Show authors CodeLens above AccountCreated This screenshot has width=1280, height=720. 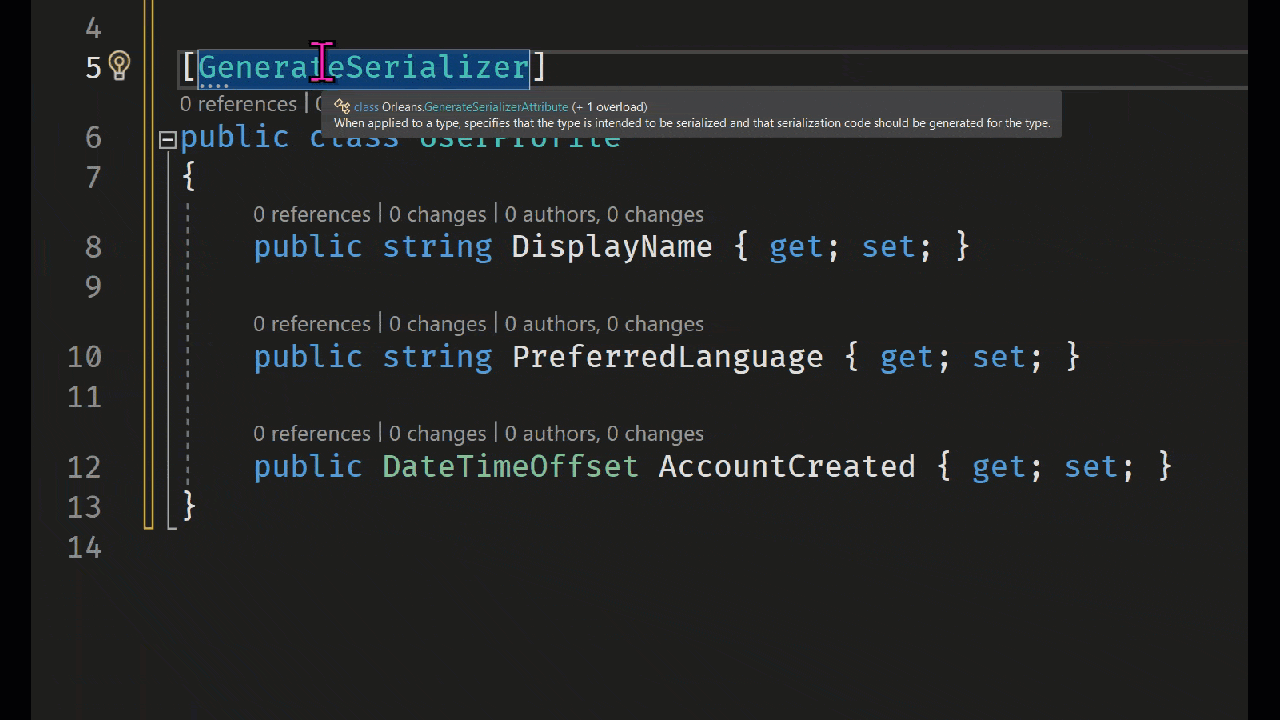(604, 434)
